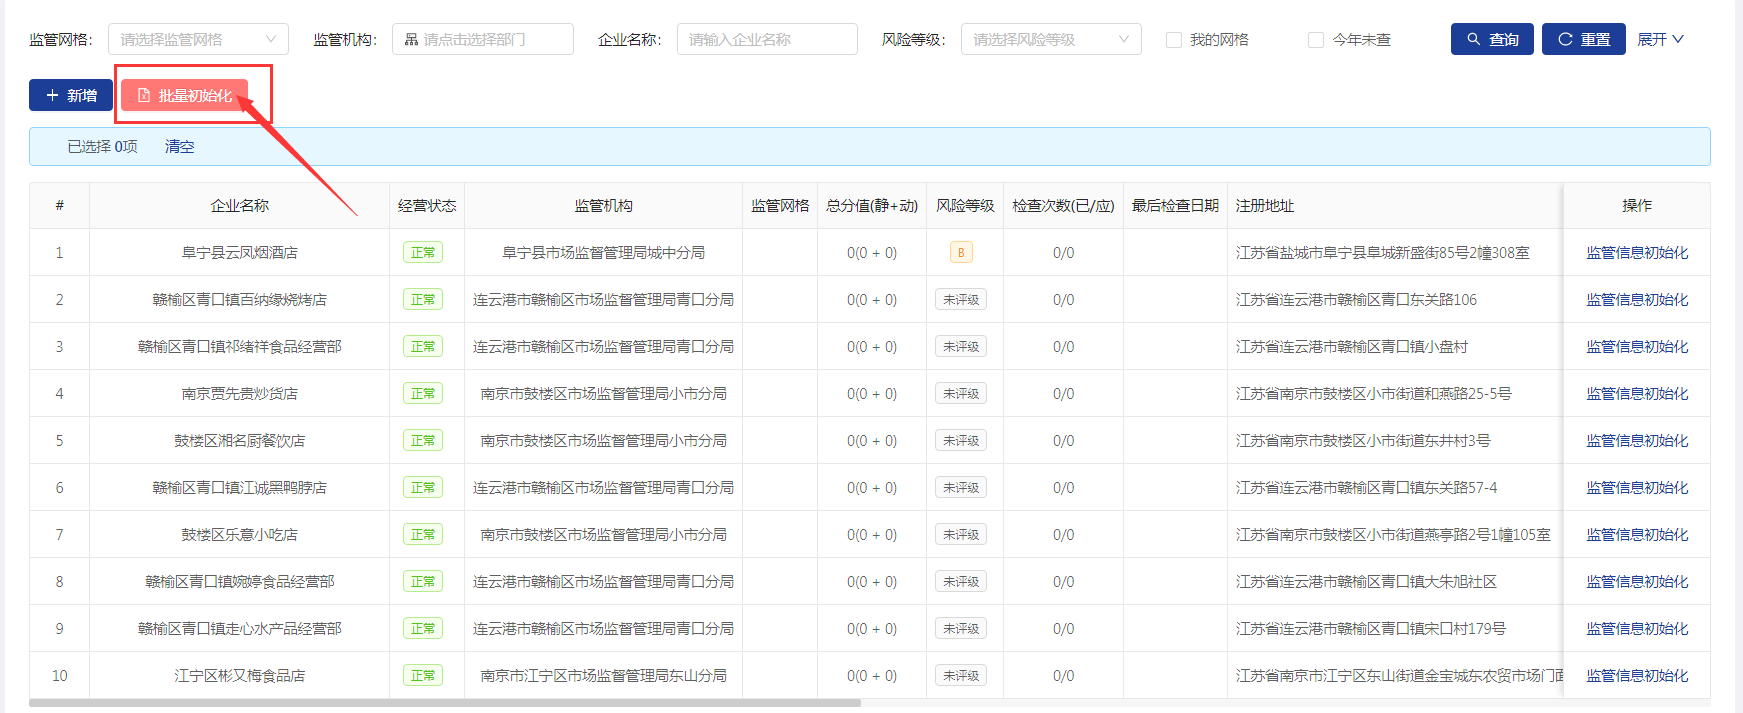The image size is (1743, 713).
Task: Click 监管信息初始化 link for row 5
Action: pos(1636,441)
